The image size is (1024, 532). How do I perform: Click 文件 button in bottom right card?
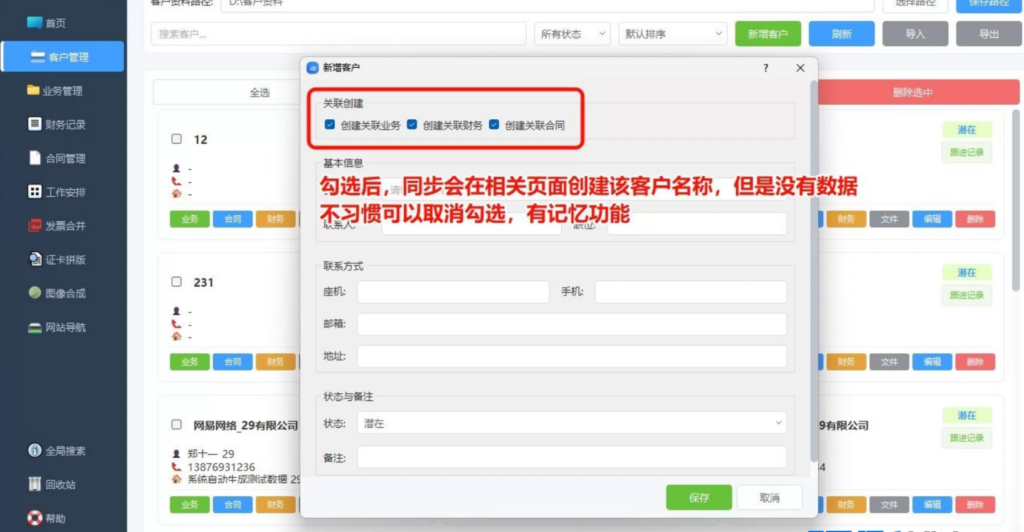pos(889,505)
